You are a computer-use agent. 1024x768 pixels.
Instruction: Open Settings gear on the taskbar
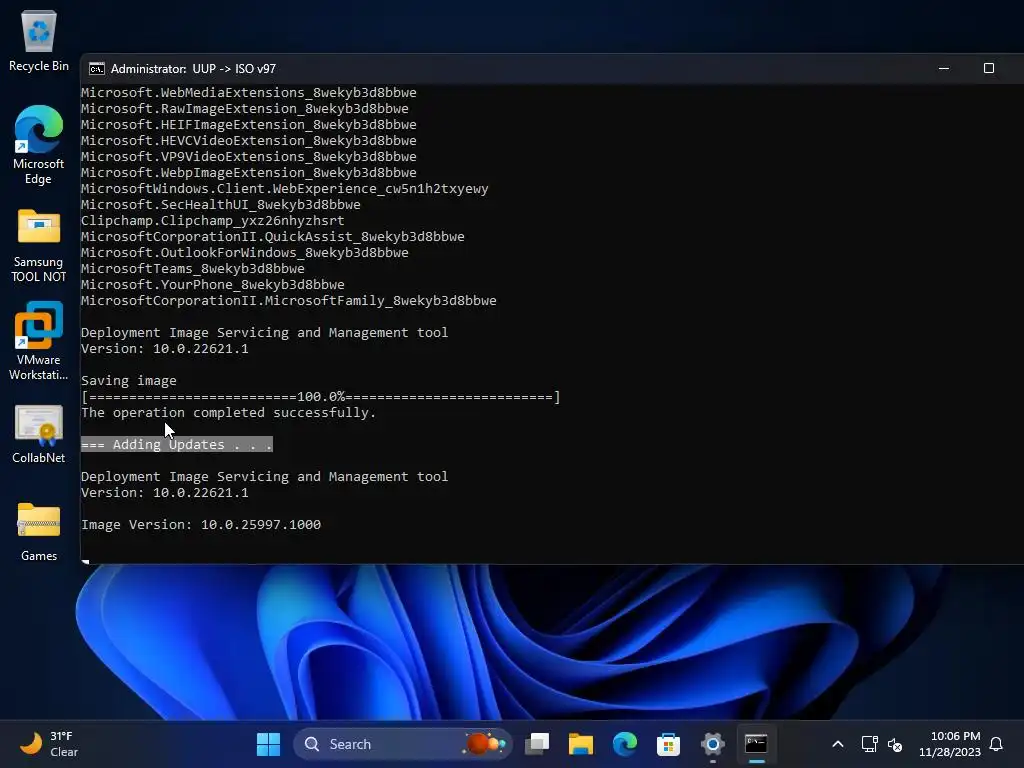tap(712, 744)
